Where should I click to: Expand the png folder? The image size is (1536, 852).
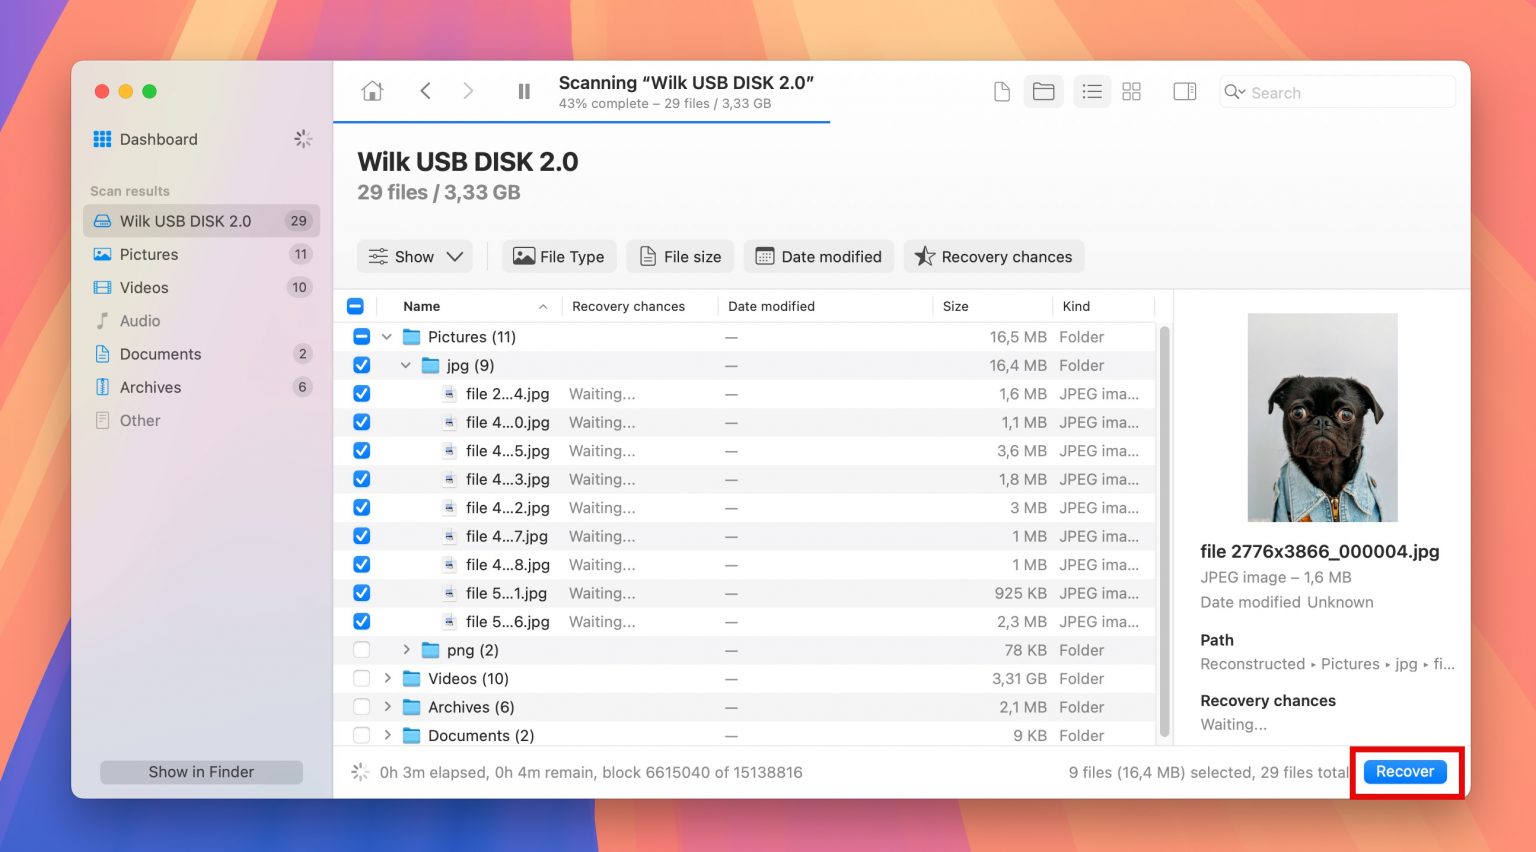pos(406,650)
